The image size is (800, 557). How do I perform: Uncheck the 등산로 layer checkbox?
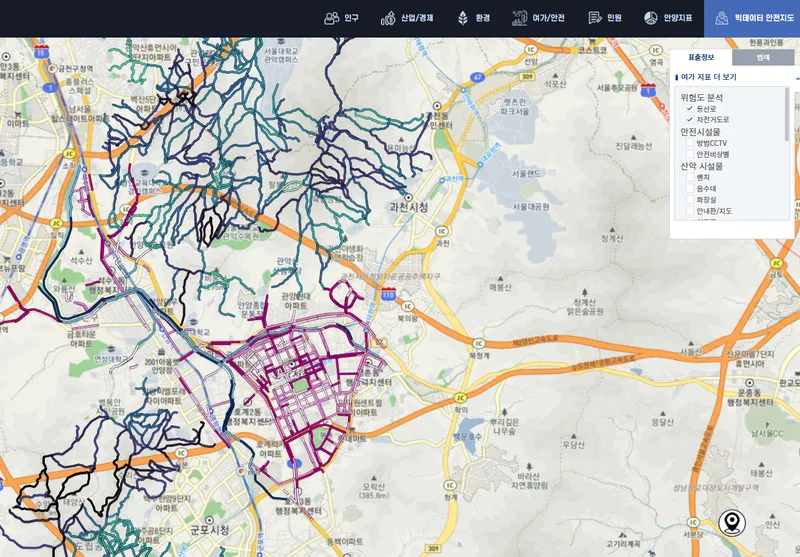tap(689, 108)
